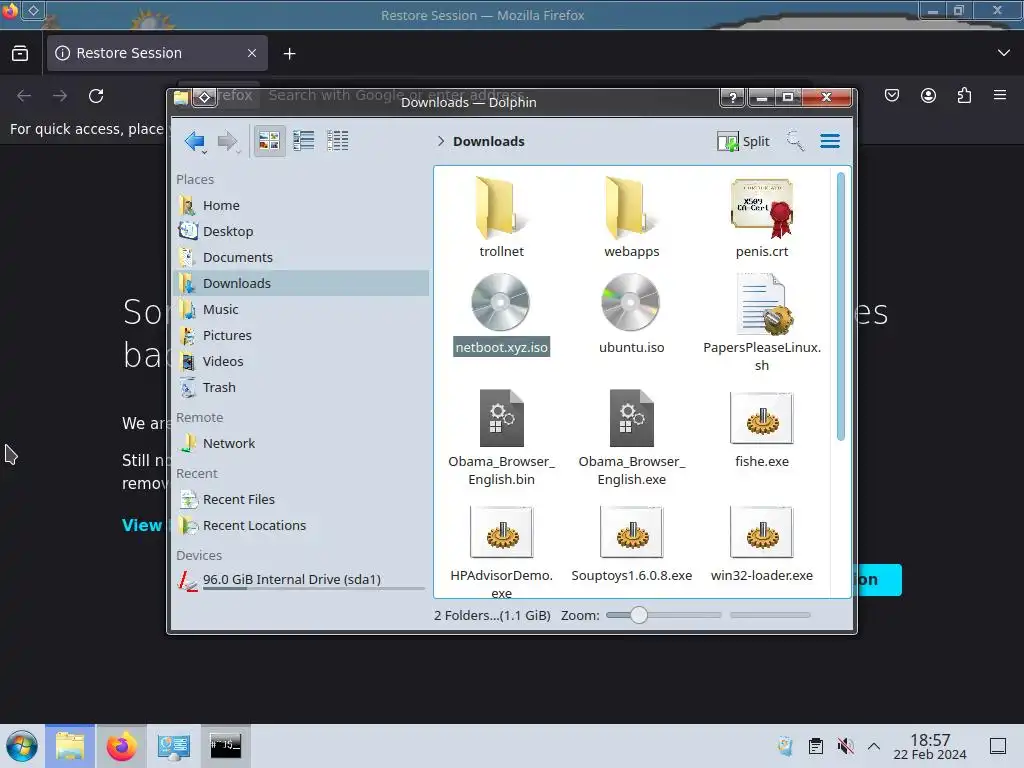This screenshot has height=768, width=1024.
Task: Expand Firefox list all tabs chevron
Action: tap(1004, 53)
